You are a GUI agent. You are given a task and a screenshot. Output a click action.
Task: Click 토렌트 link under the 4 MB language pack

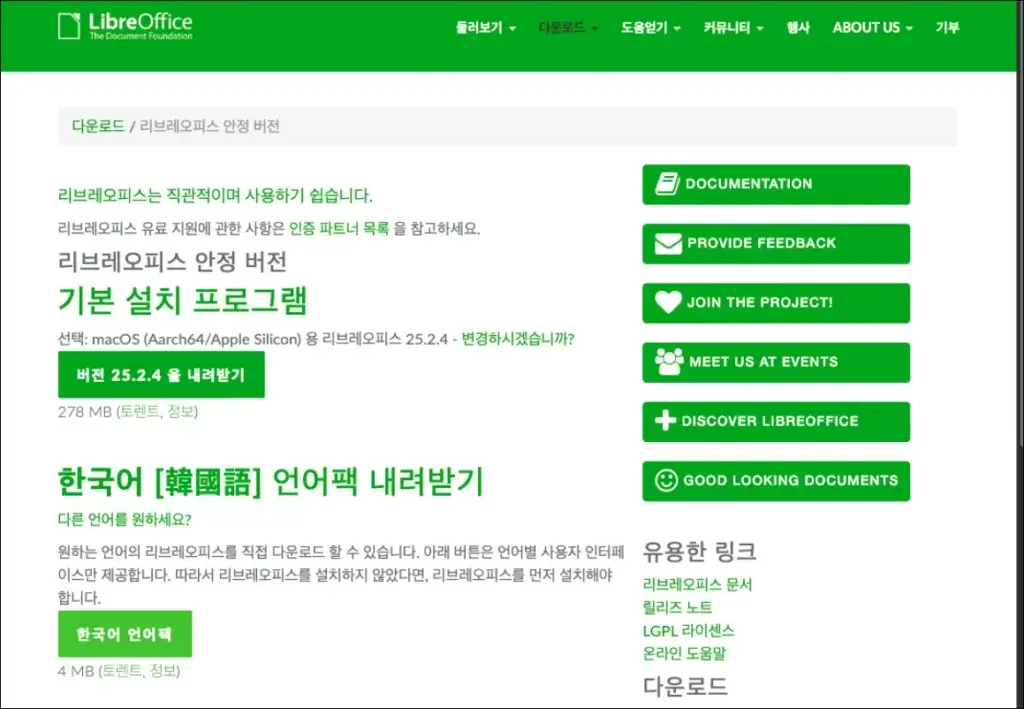(x=121, y=670)
